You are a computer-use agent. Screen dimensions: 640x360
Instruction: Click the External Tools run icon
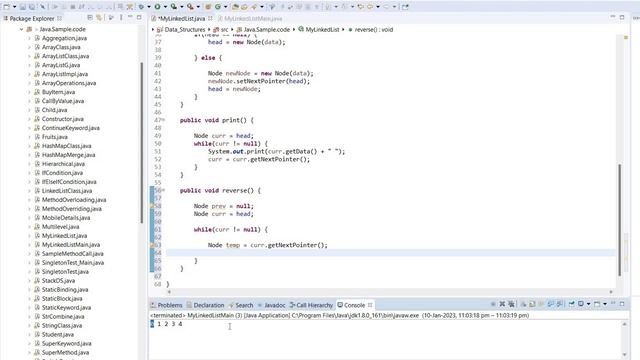pyautogui.click(x=190, y=7)
